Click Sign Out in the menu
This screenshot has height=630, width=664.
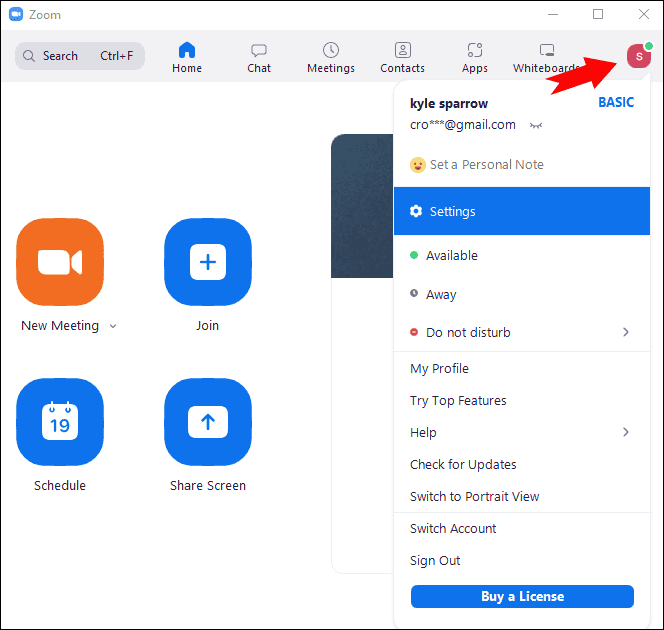(435, 561)
